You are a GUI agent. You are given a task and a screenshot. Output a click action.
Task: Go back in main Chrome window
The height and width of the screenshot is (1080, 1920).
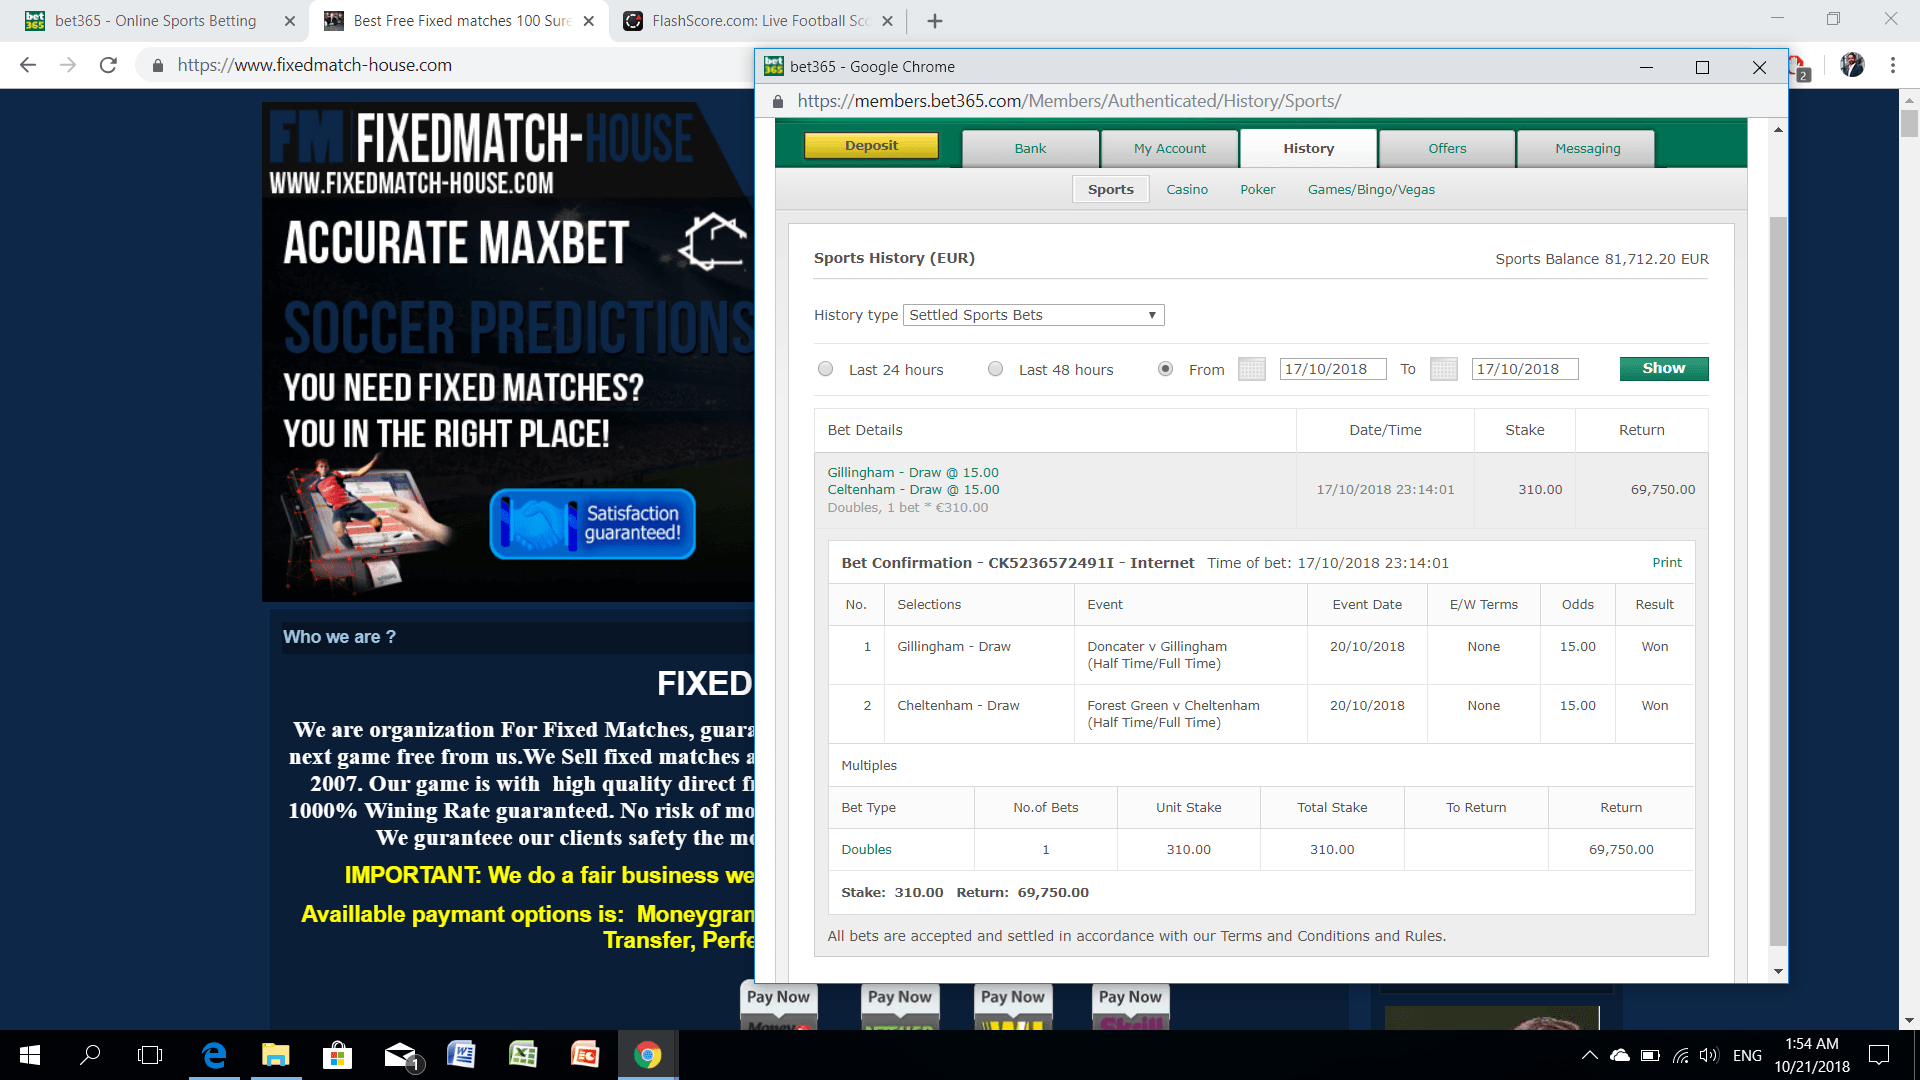coord(28,65)
